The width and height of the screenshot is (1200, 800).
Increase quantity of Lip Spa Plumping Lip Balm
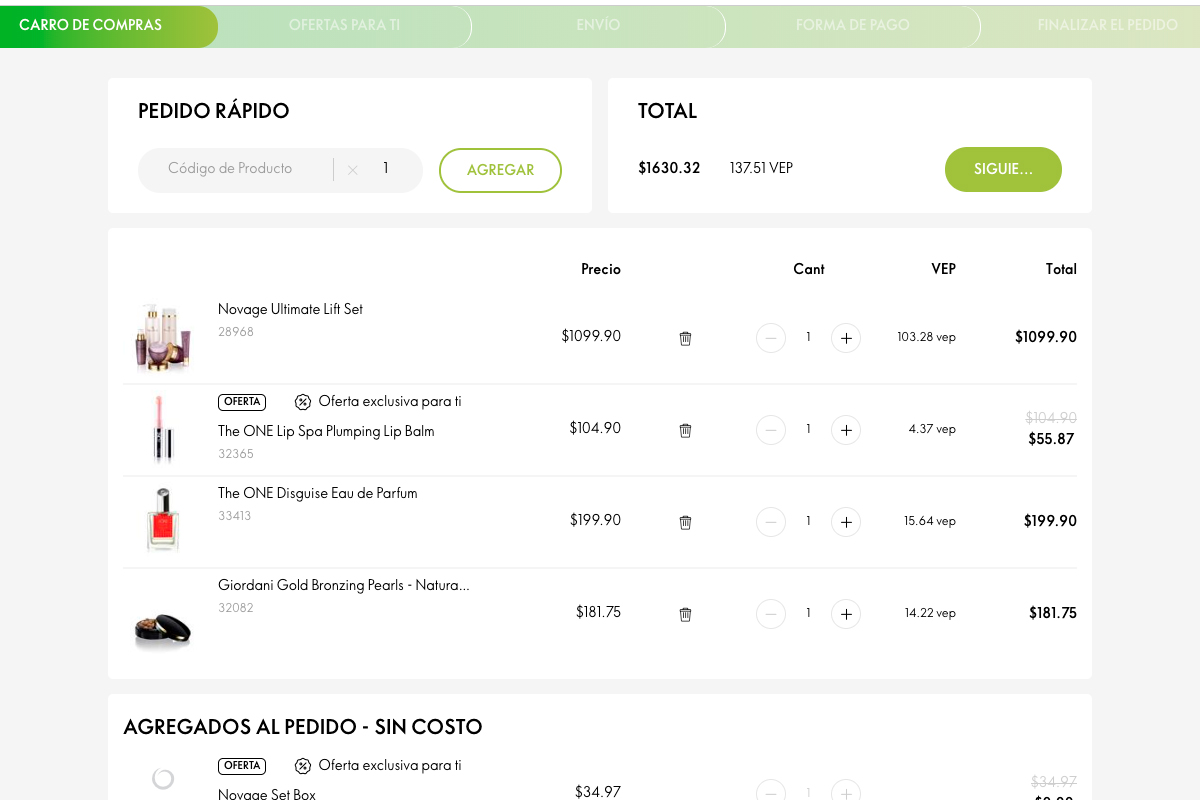(x=846, y=430)
